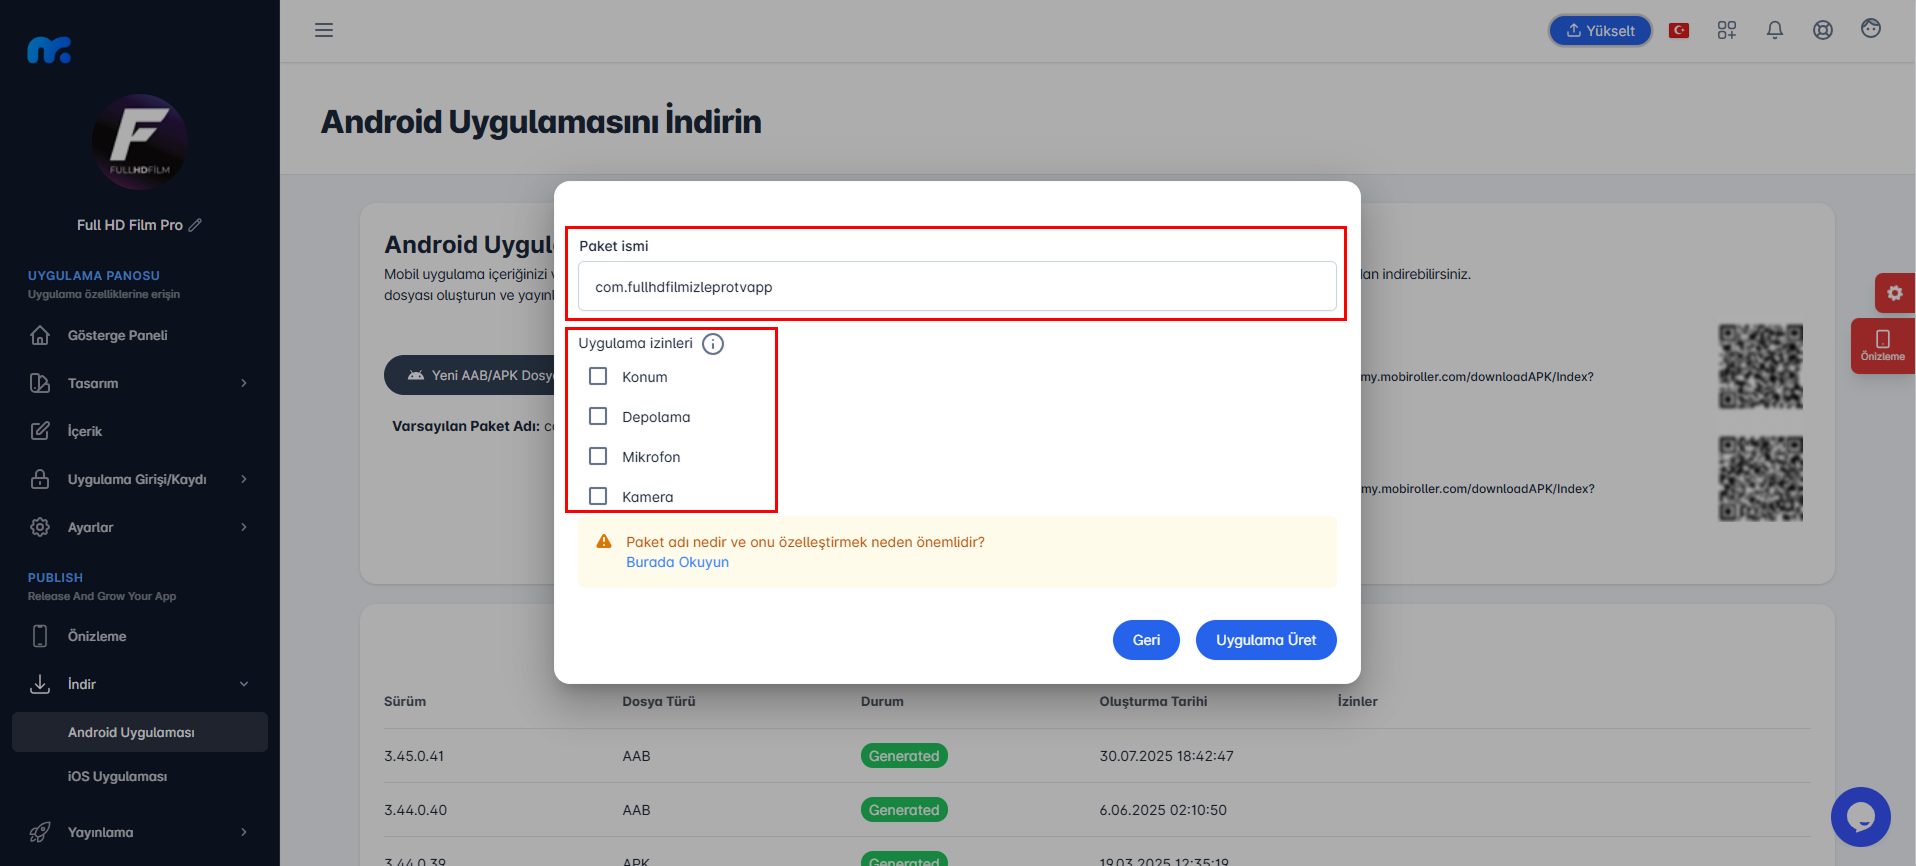Click the support lifebuoy icon
Image resolution: width=1916 pixels, height=866 pixels.
(1823, 30)
